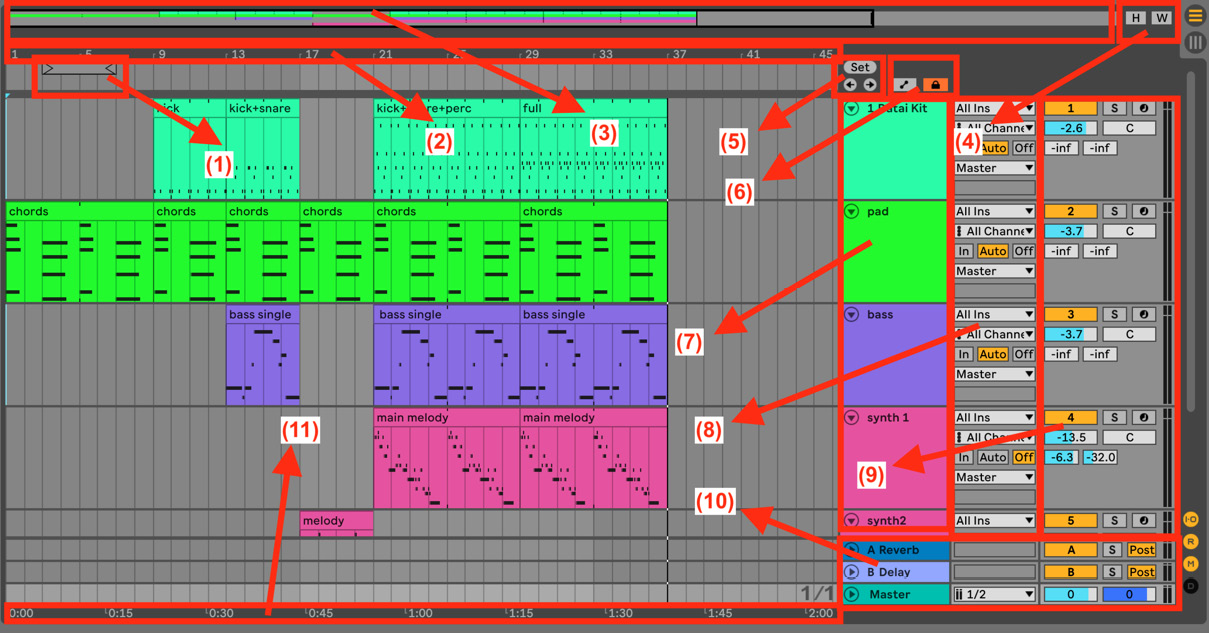The height and width of the screenshot is (633, 1209).
Task: Solo the 1 Batai Kit track
Action: pyautogui.click(x=1114, y=108)
